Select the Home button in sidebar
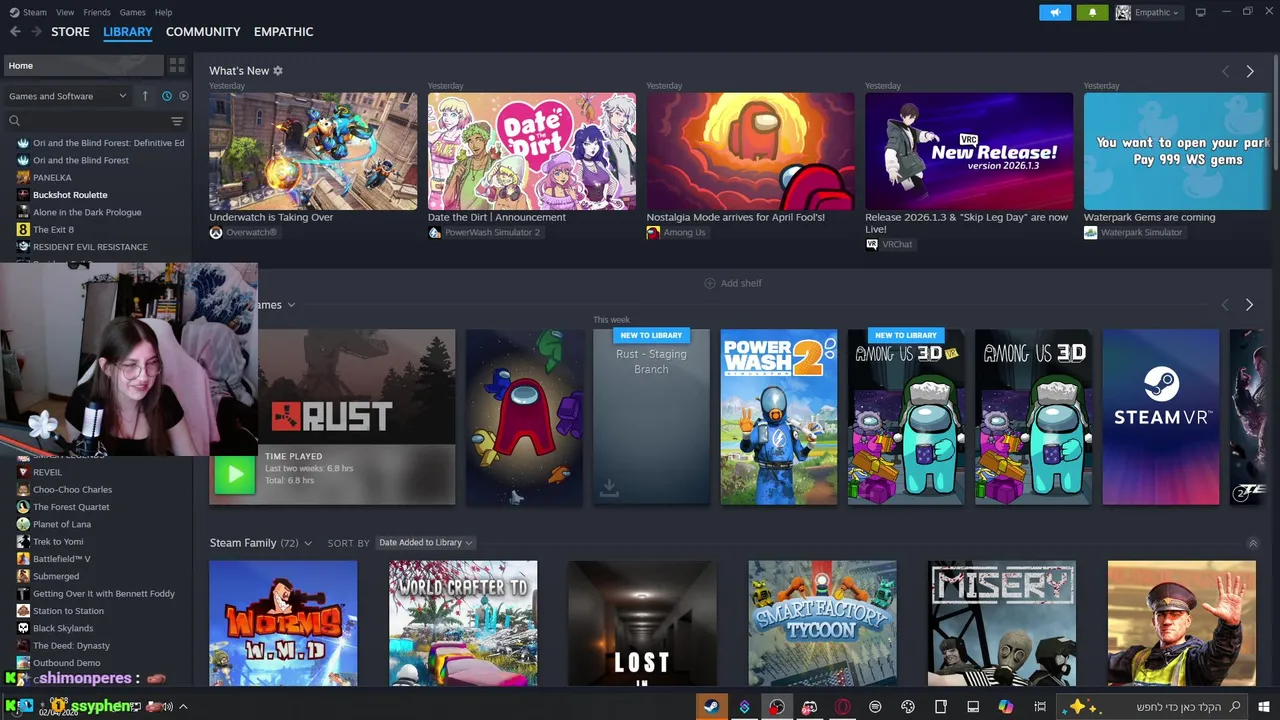 83,65
